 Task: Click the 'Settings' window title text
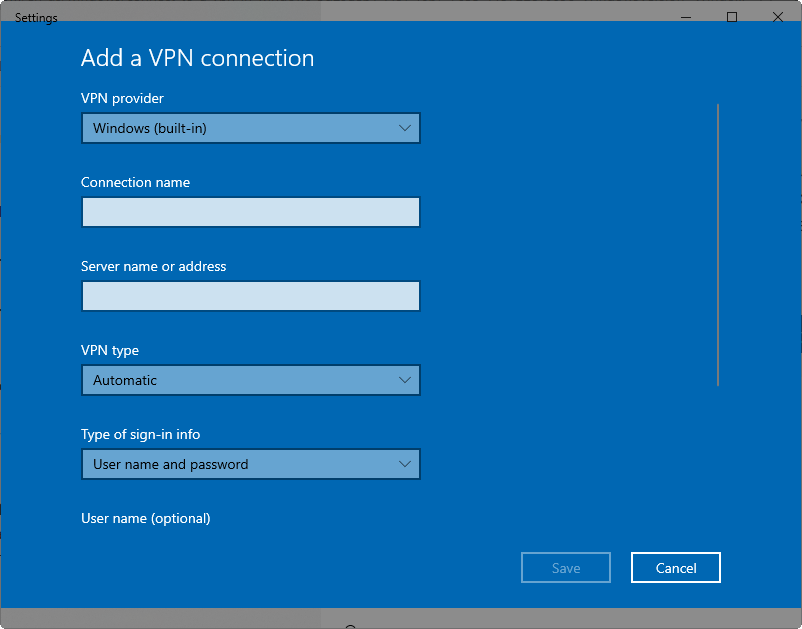[x=36, y=18]
